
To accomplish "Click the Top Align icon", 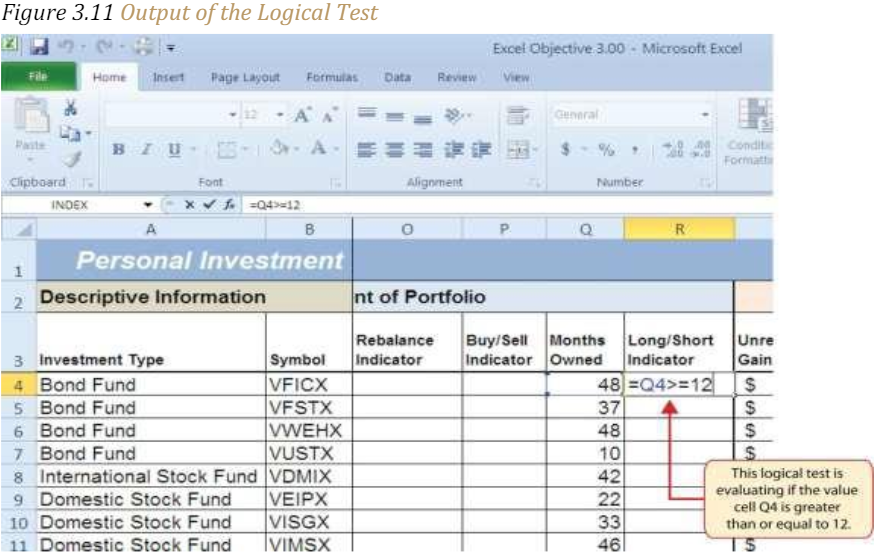I will [x=367, y=114].
